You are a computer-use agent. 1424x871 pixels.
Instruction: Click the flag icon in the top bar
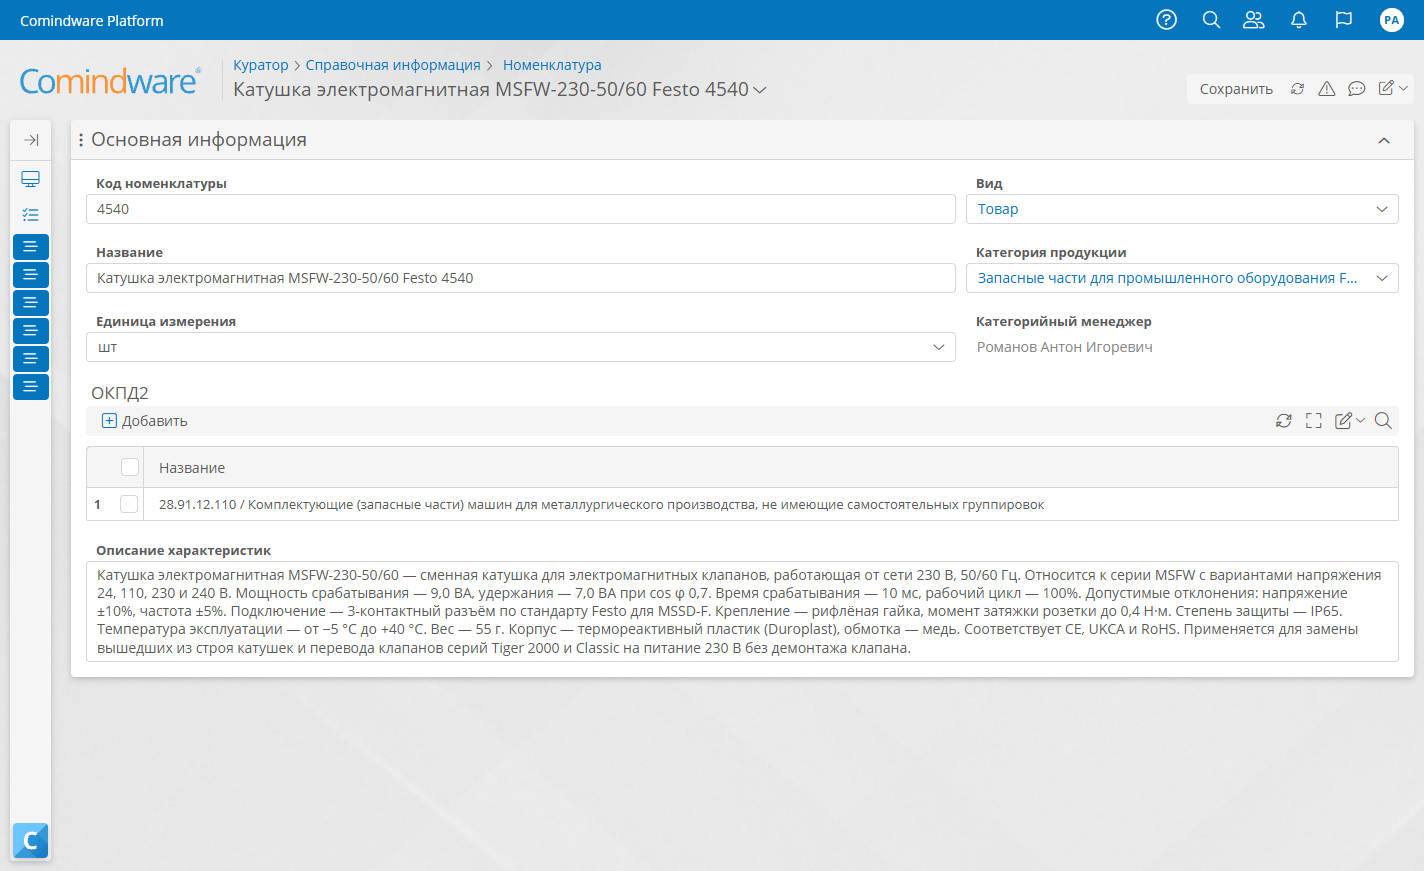coord(1344,20)
